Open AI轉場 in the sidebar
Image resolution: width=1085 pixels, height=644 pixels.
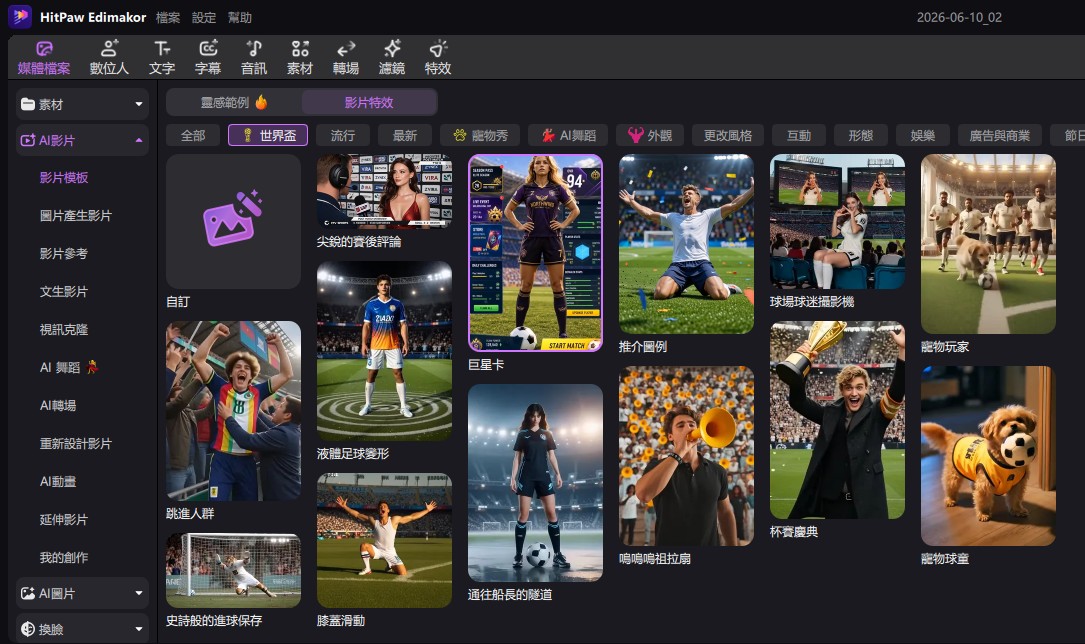[58, 406]
